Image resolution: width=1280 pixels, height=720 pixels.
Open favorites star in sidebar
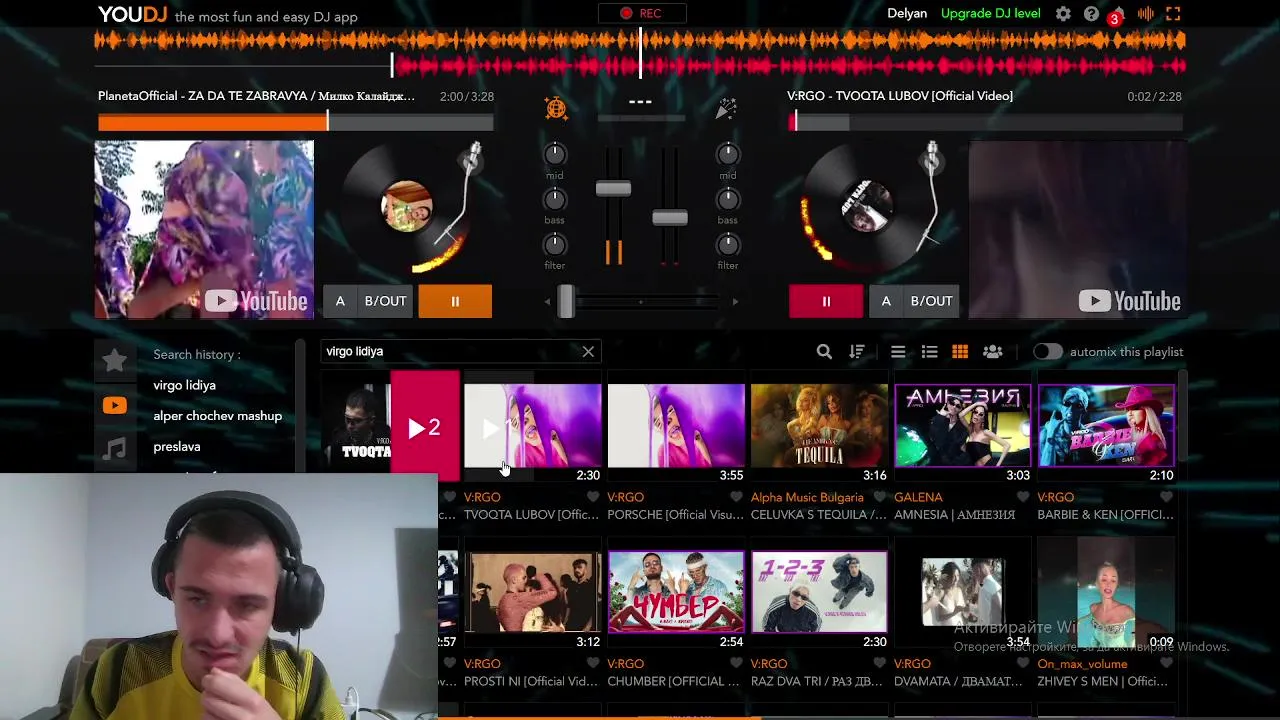tap(115, 360)
